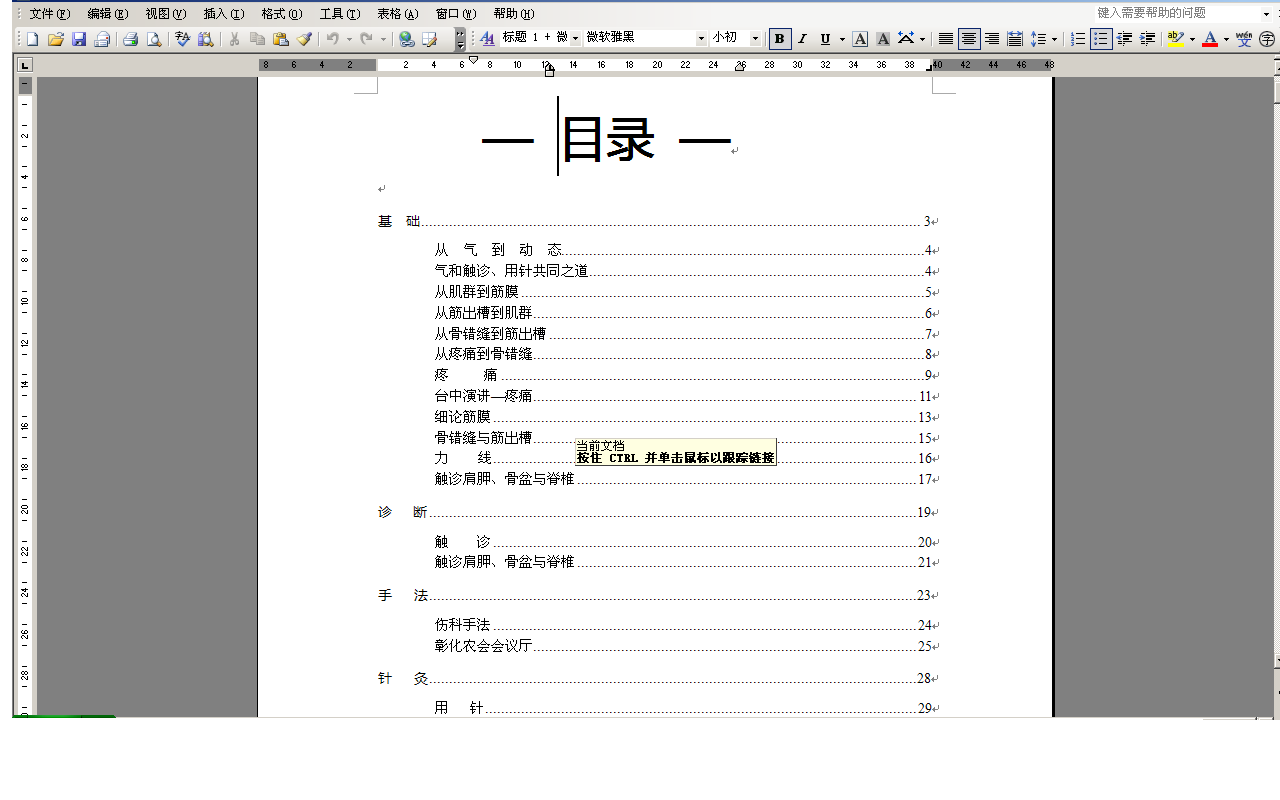The image size is (1280, 800).
Task: Open Print Preview icon
Action: tap(154, 39)
